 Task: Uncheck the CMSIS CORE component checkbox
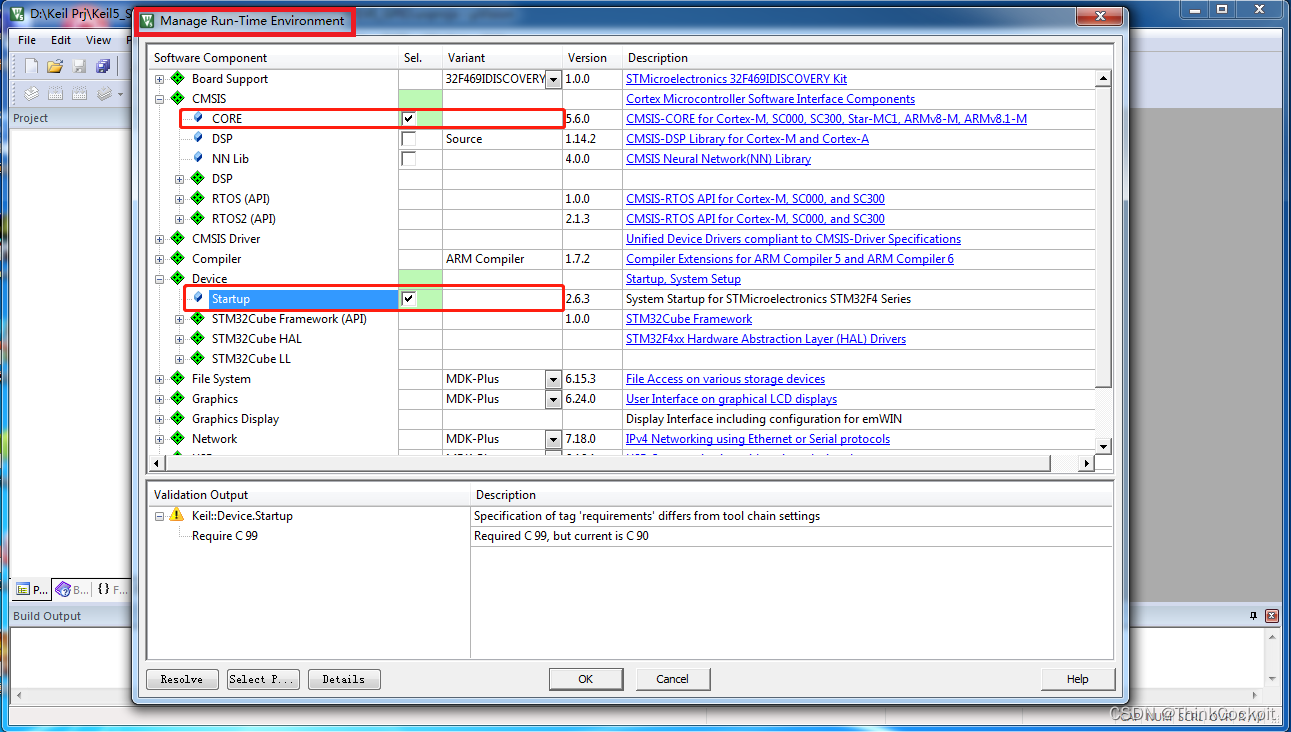point(408,118)
